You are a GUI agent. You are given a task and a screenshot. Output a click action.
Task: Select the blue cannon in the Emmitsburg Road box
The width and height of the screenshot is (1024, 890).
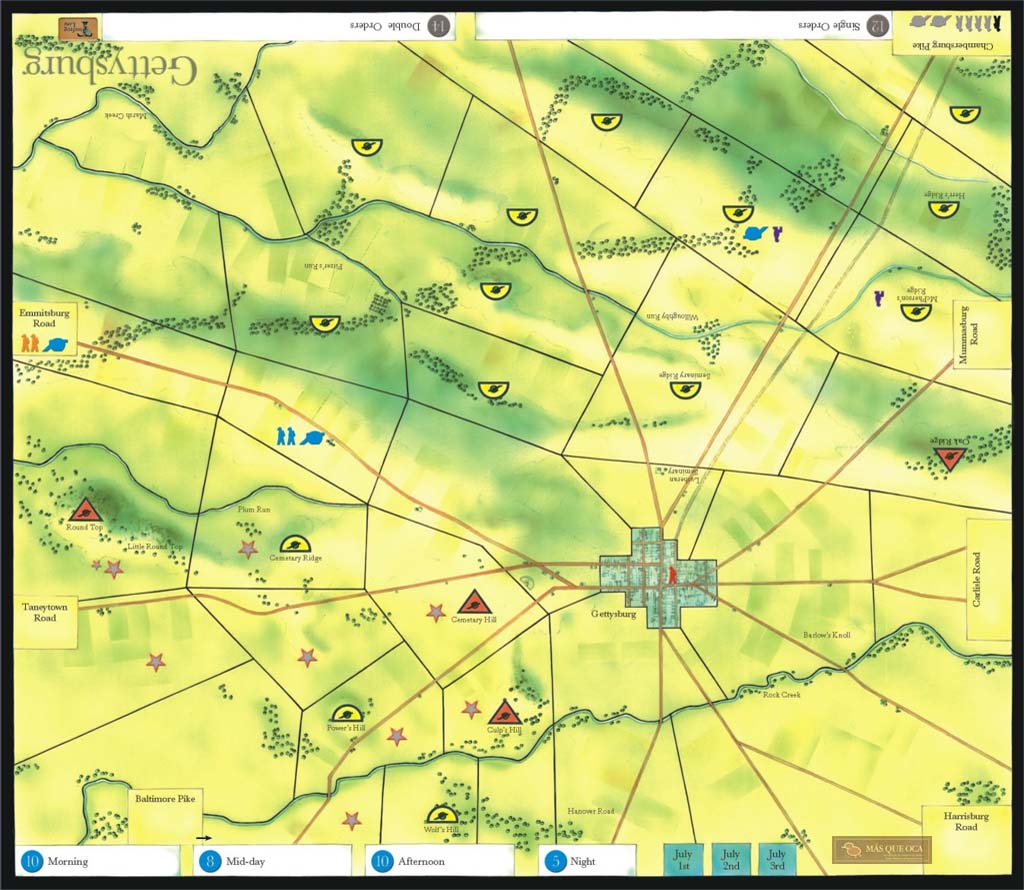click(x=56, y=344)
